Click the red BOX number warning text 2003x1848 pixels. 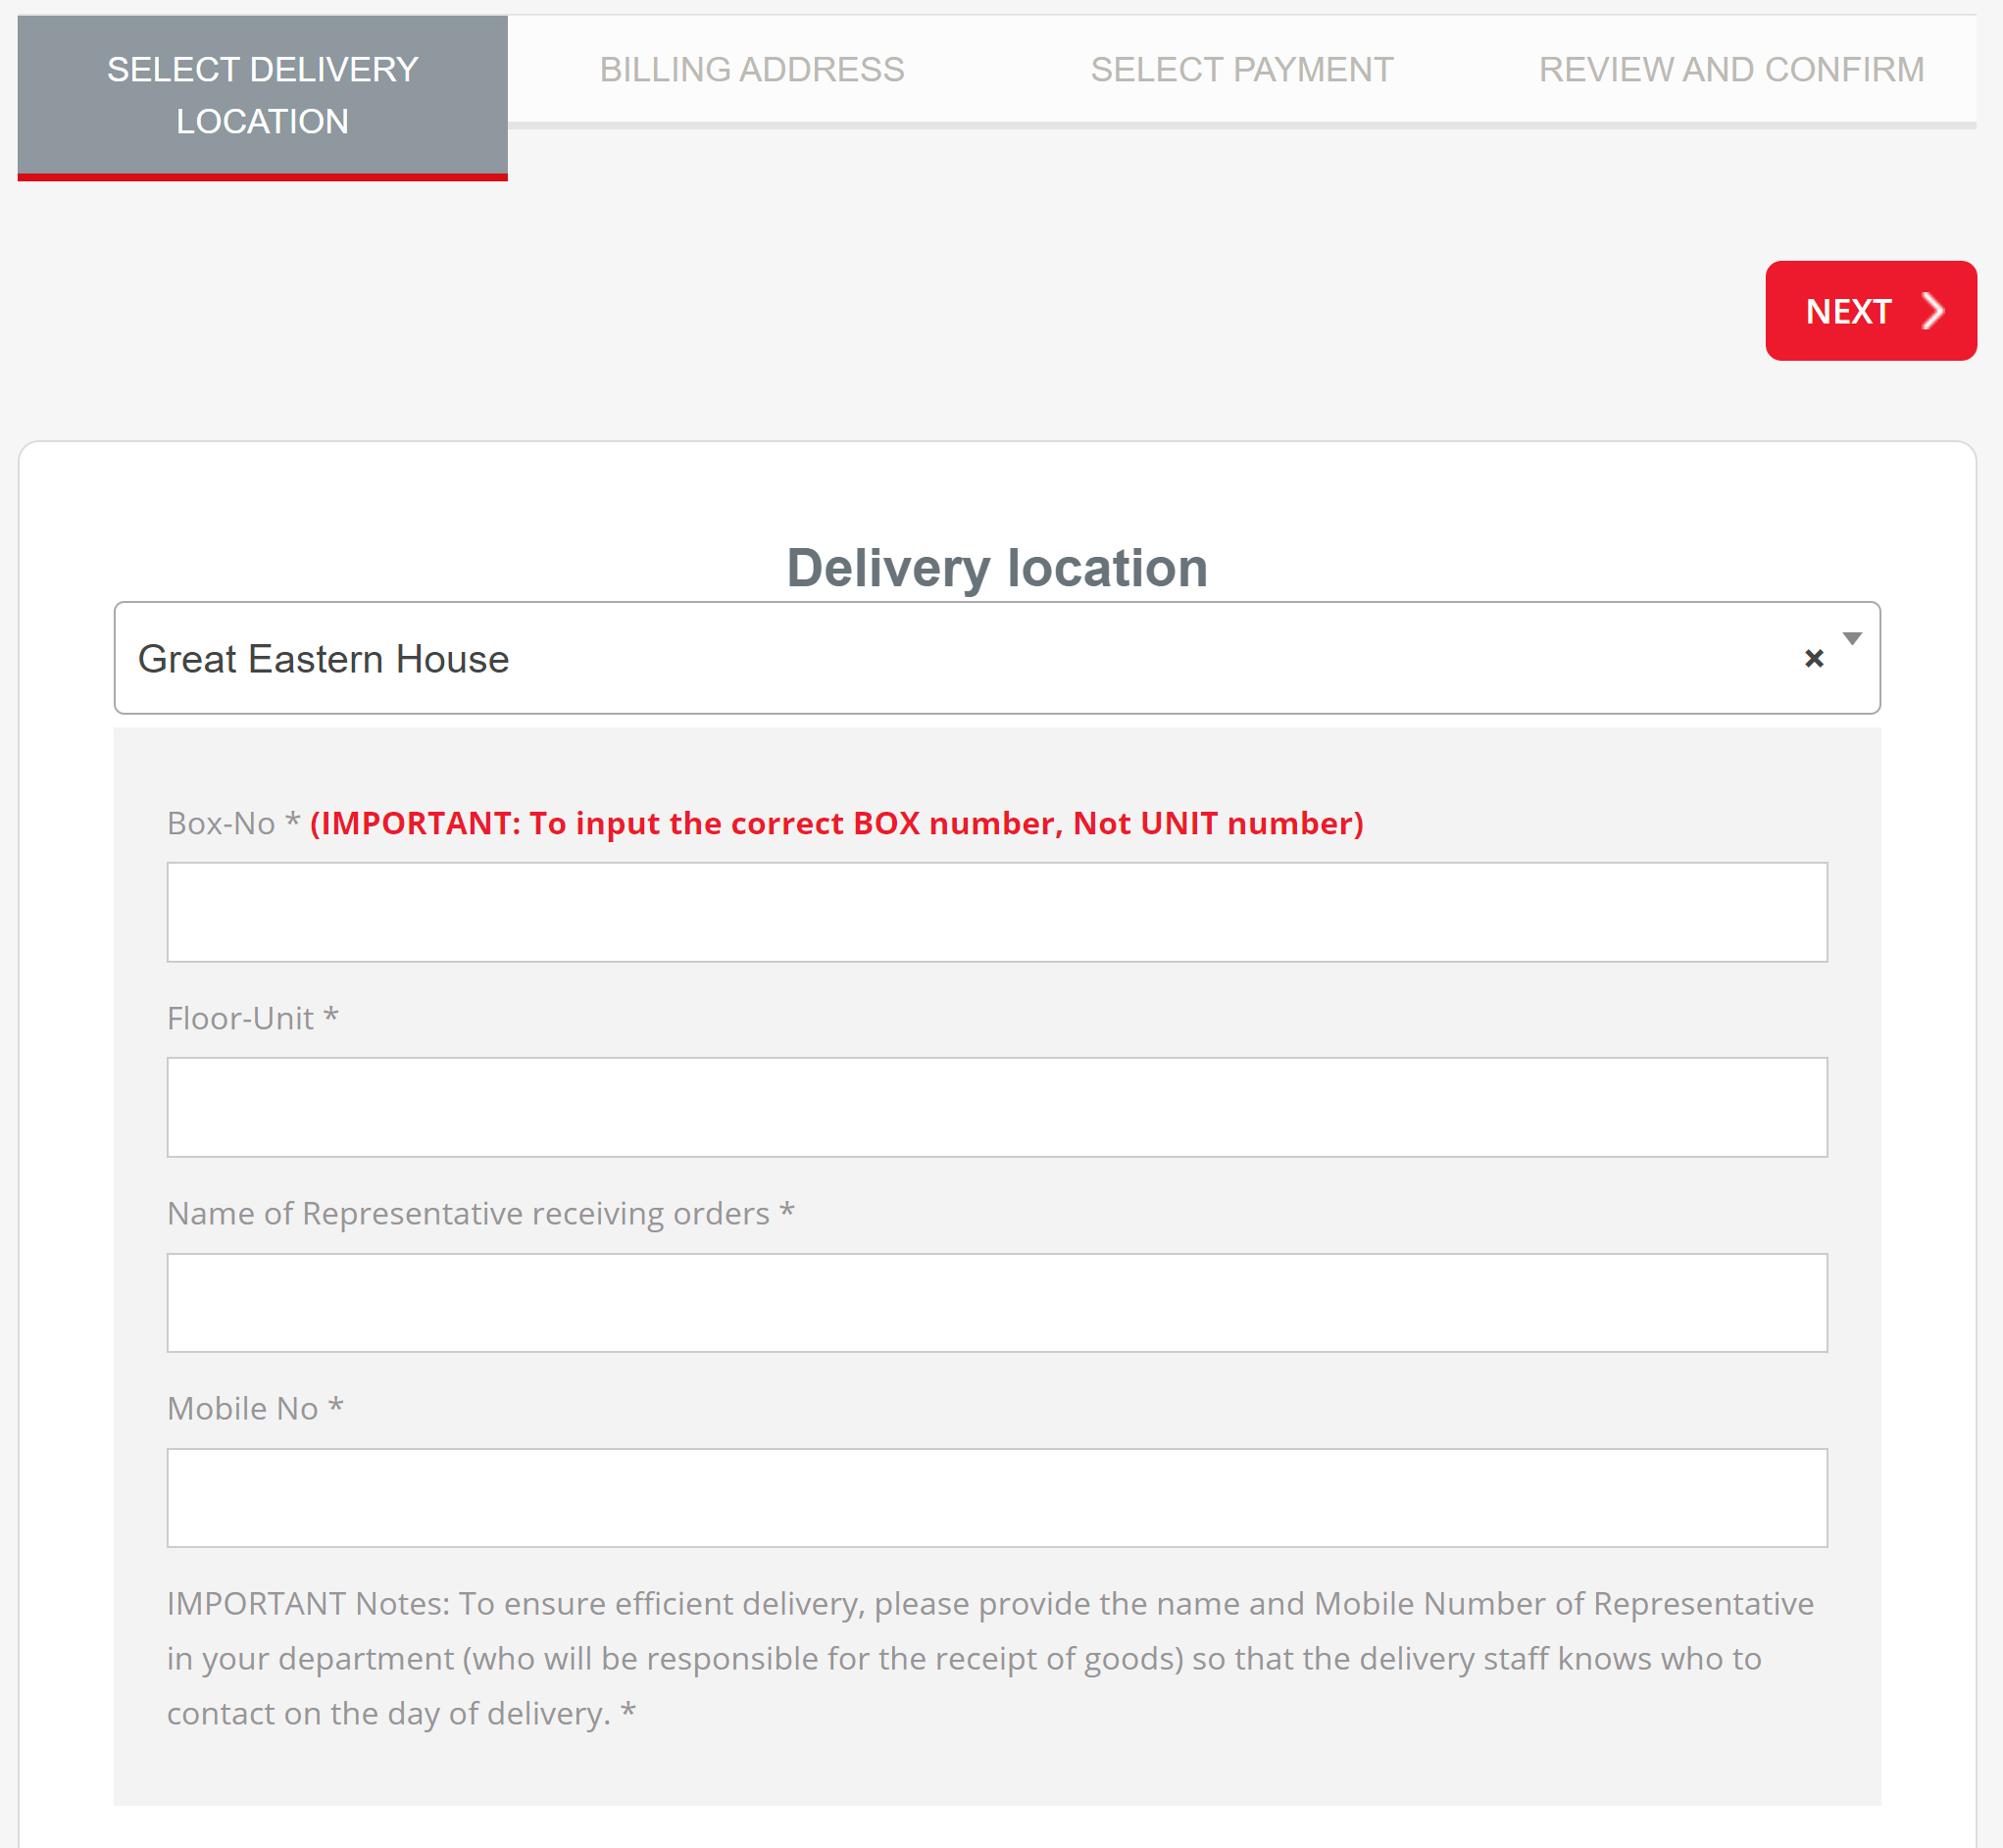(836, 823)
